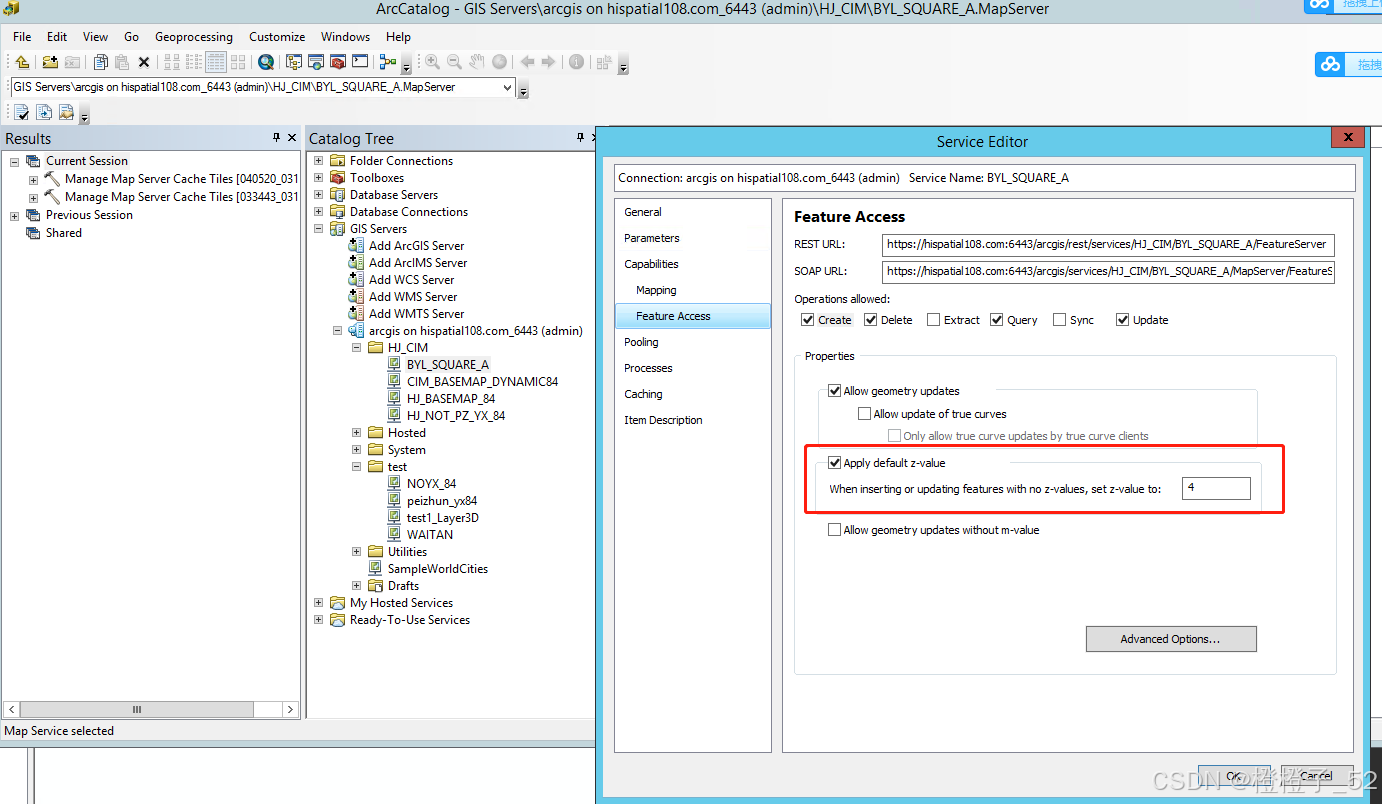Toggle the Create operation checkbox
Screen dimensions: 1382x804
point(808,320)
